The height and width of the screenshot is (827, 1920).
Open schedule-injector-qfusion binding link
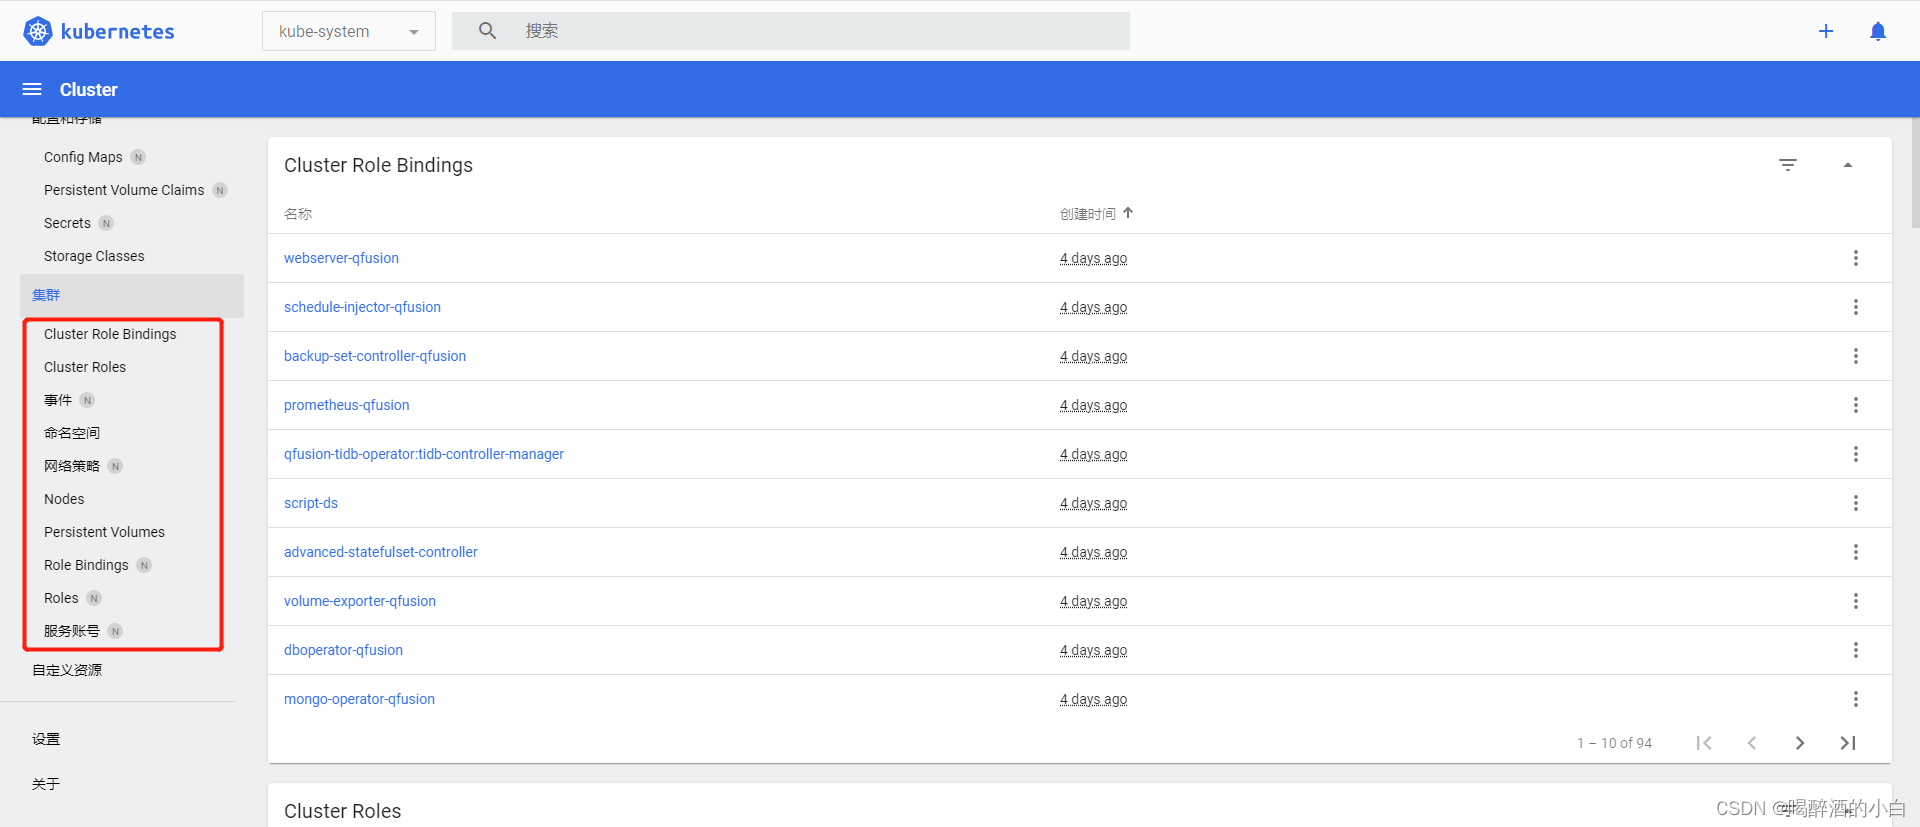[362, 307]
